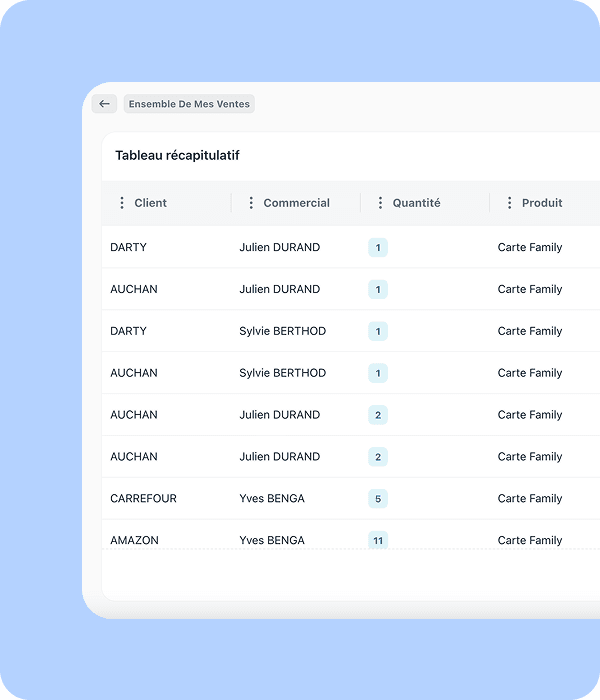Click the AMAZON client cell
The image size is (600, 700).
point(134,540)
